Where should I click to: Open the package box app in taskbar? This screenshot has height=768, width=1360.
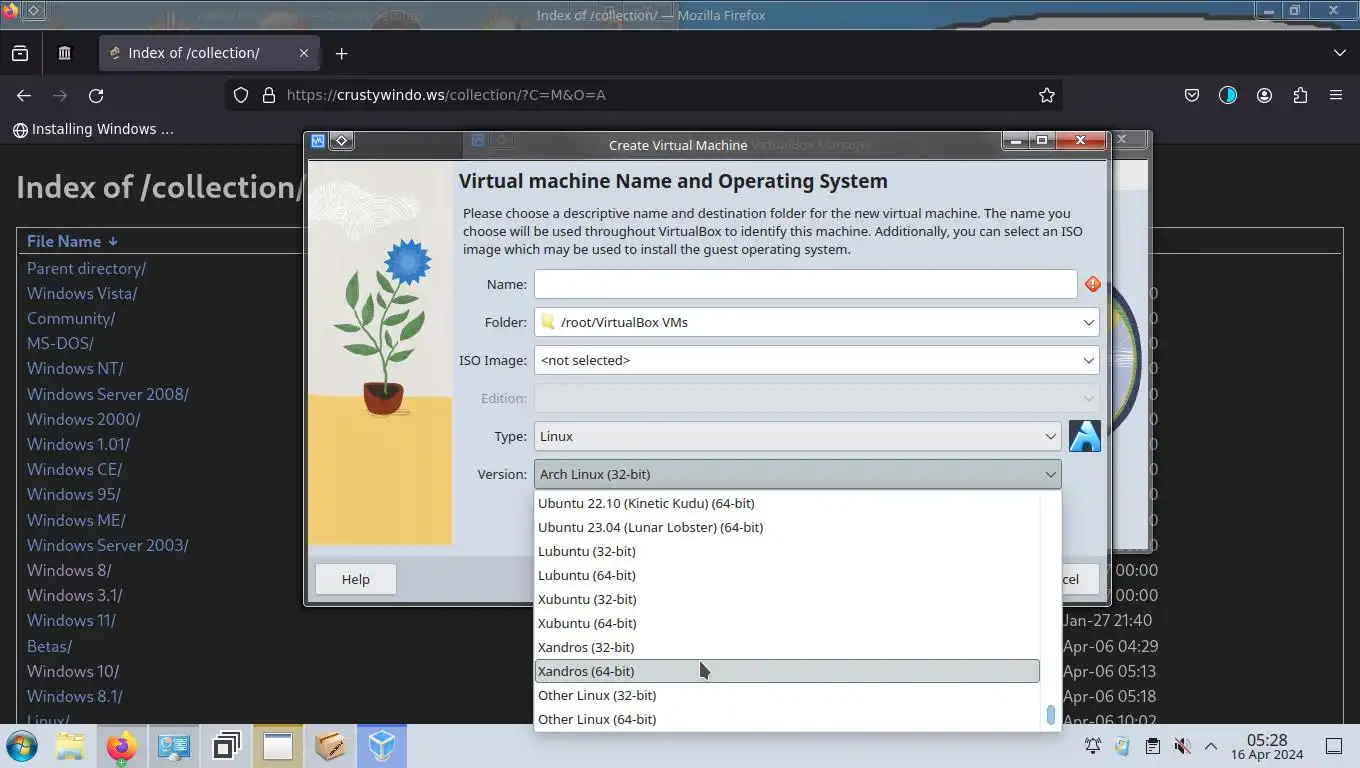(330, 746)
